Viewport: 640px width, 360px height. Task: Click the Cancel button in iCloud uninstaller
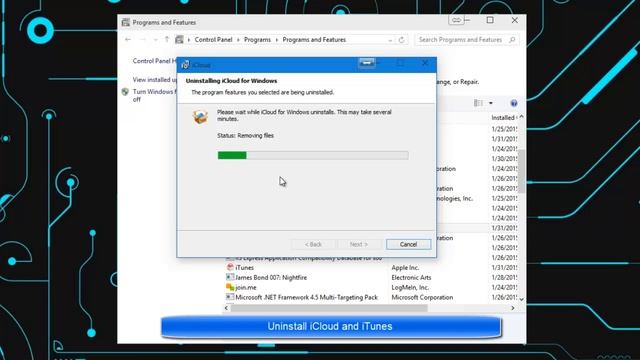pos(408,244)
